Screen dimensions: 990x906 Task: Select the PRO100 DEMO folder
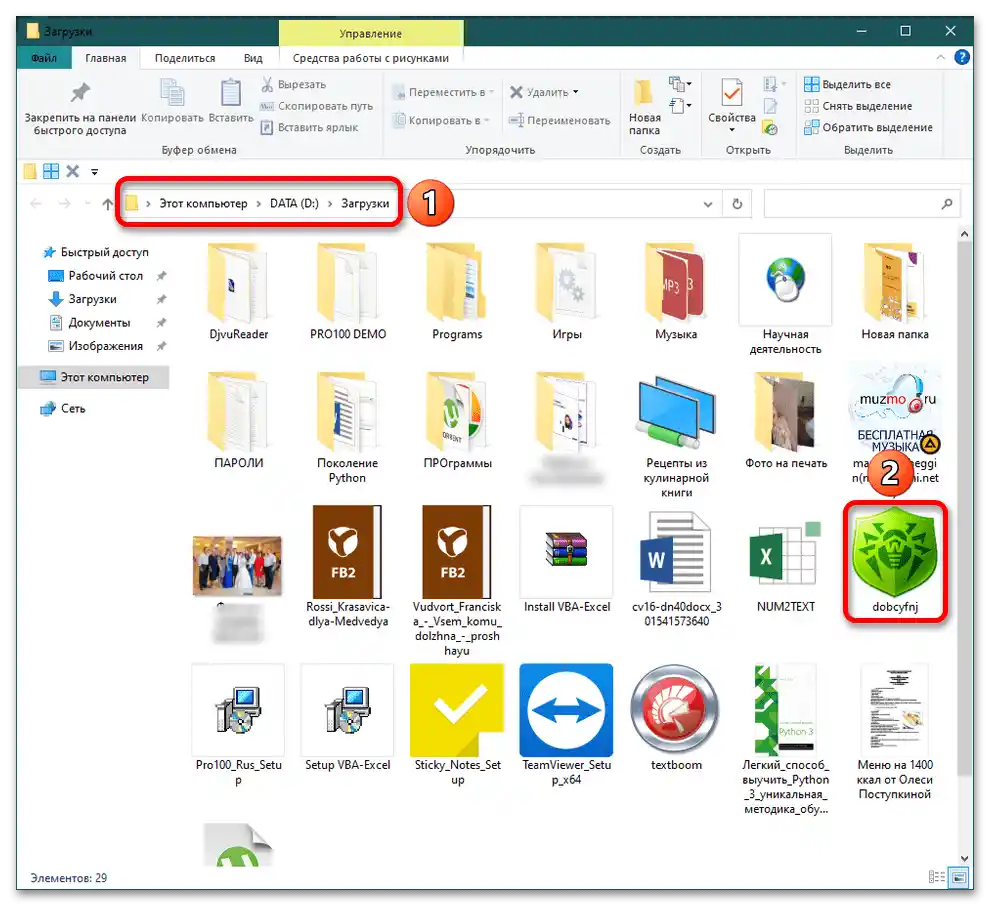point(348,291)
